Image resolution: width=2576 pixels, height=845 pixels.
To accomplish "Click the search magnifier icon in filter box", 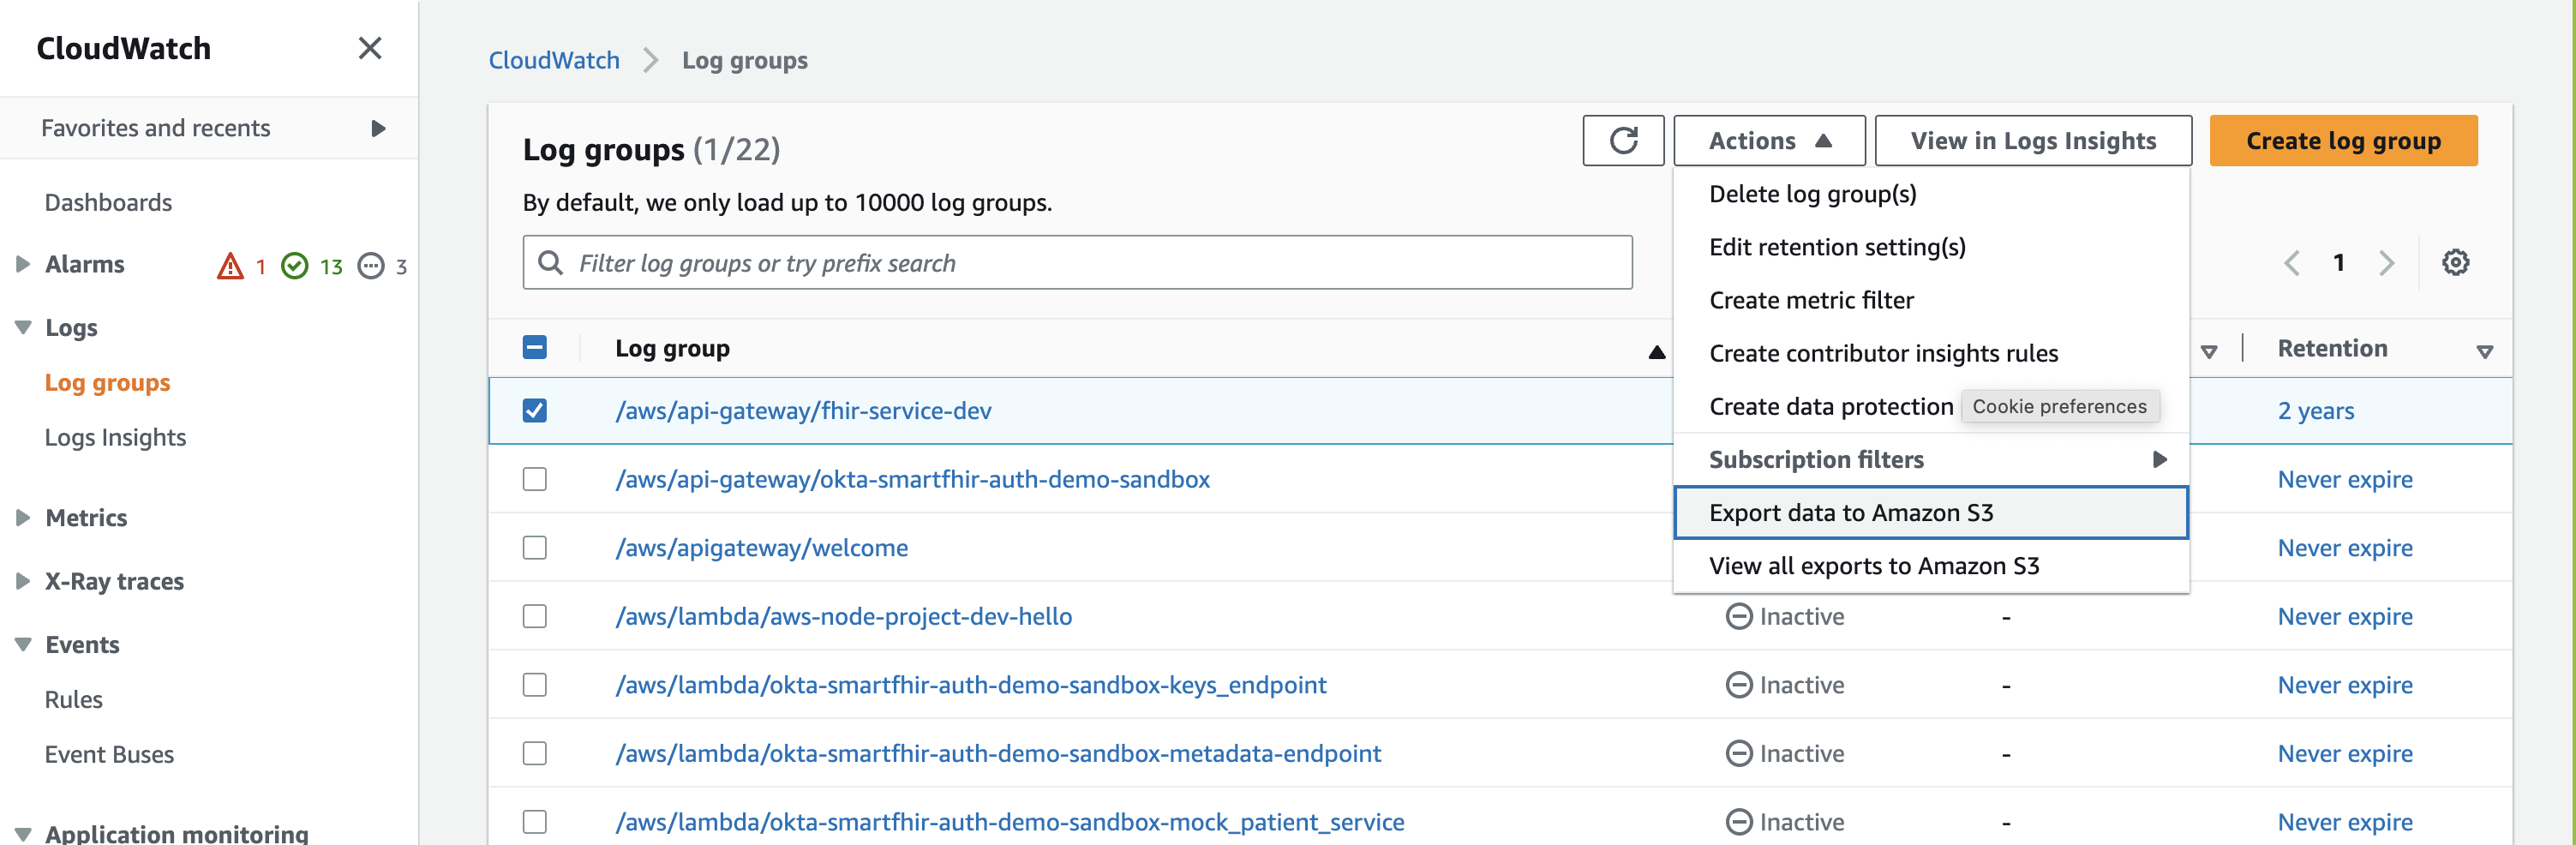I will [x=550, y=263].
